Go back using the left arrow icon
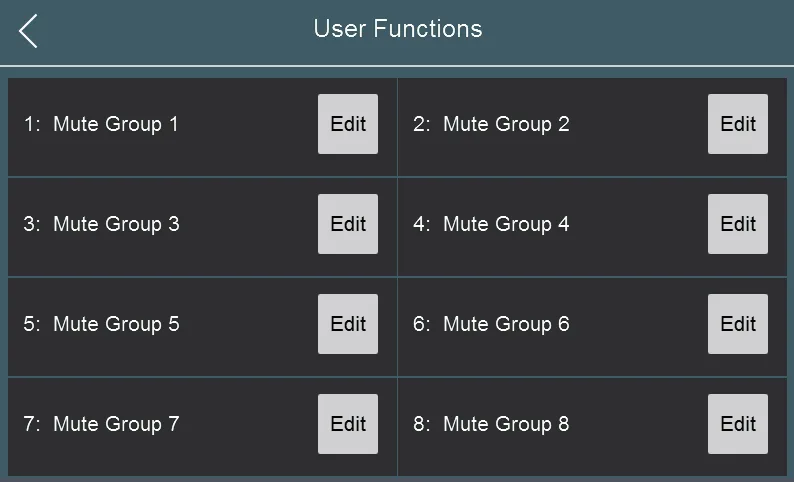This screenshot has height=482, width=794. (28, 31)
